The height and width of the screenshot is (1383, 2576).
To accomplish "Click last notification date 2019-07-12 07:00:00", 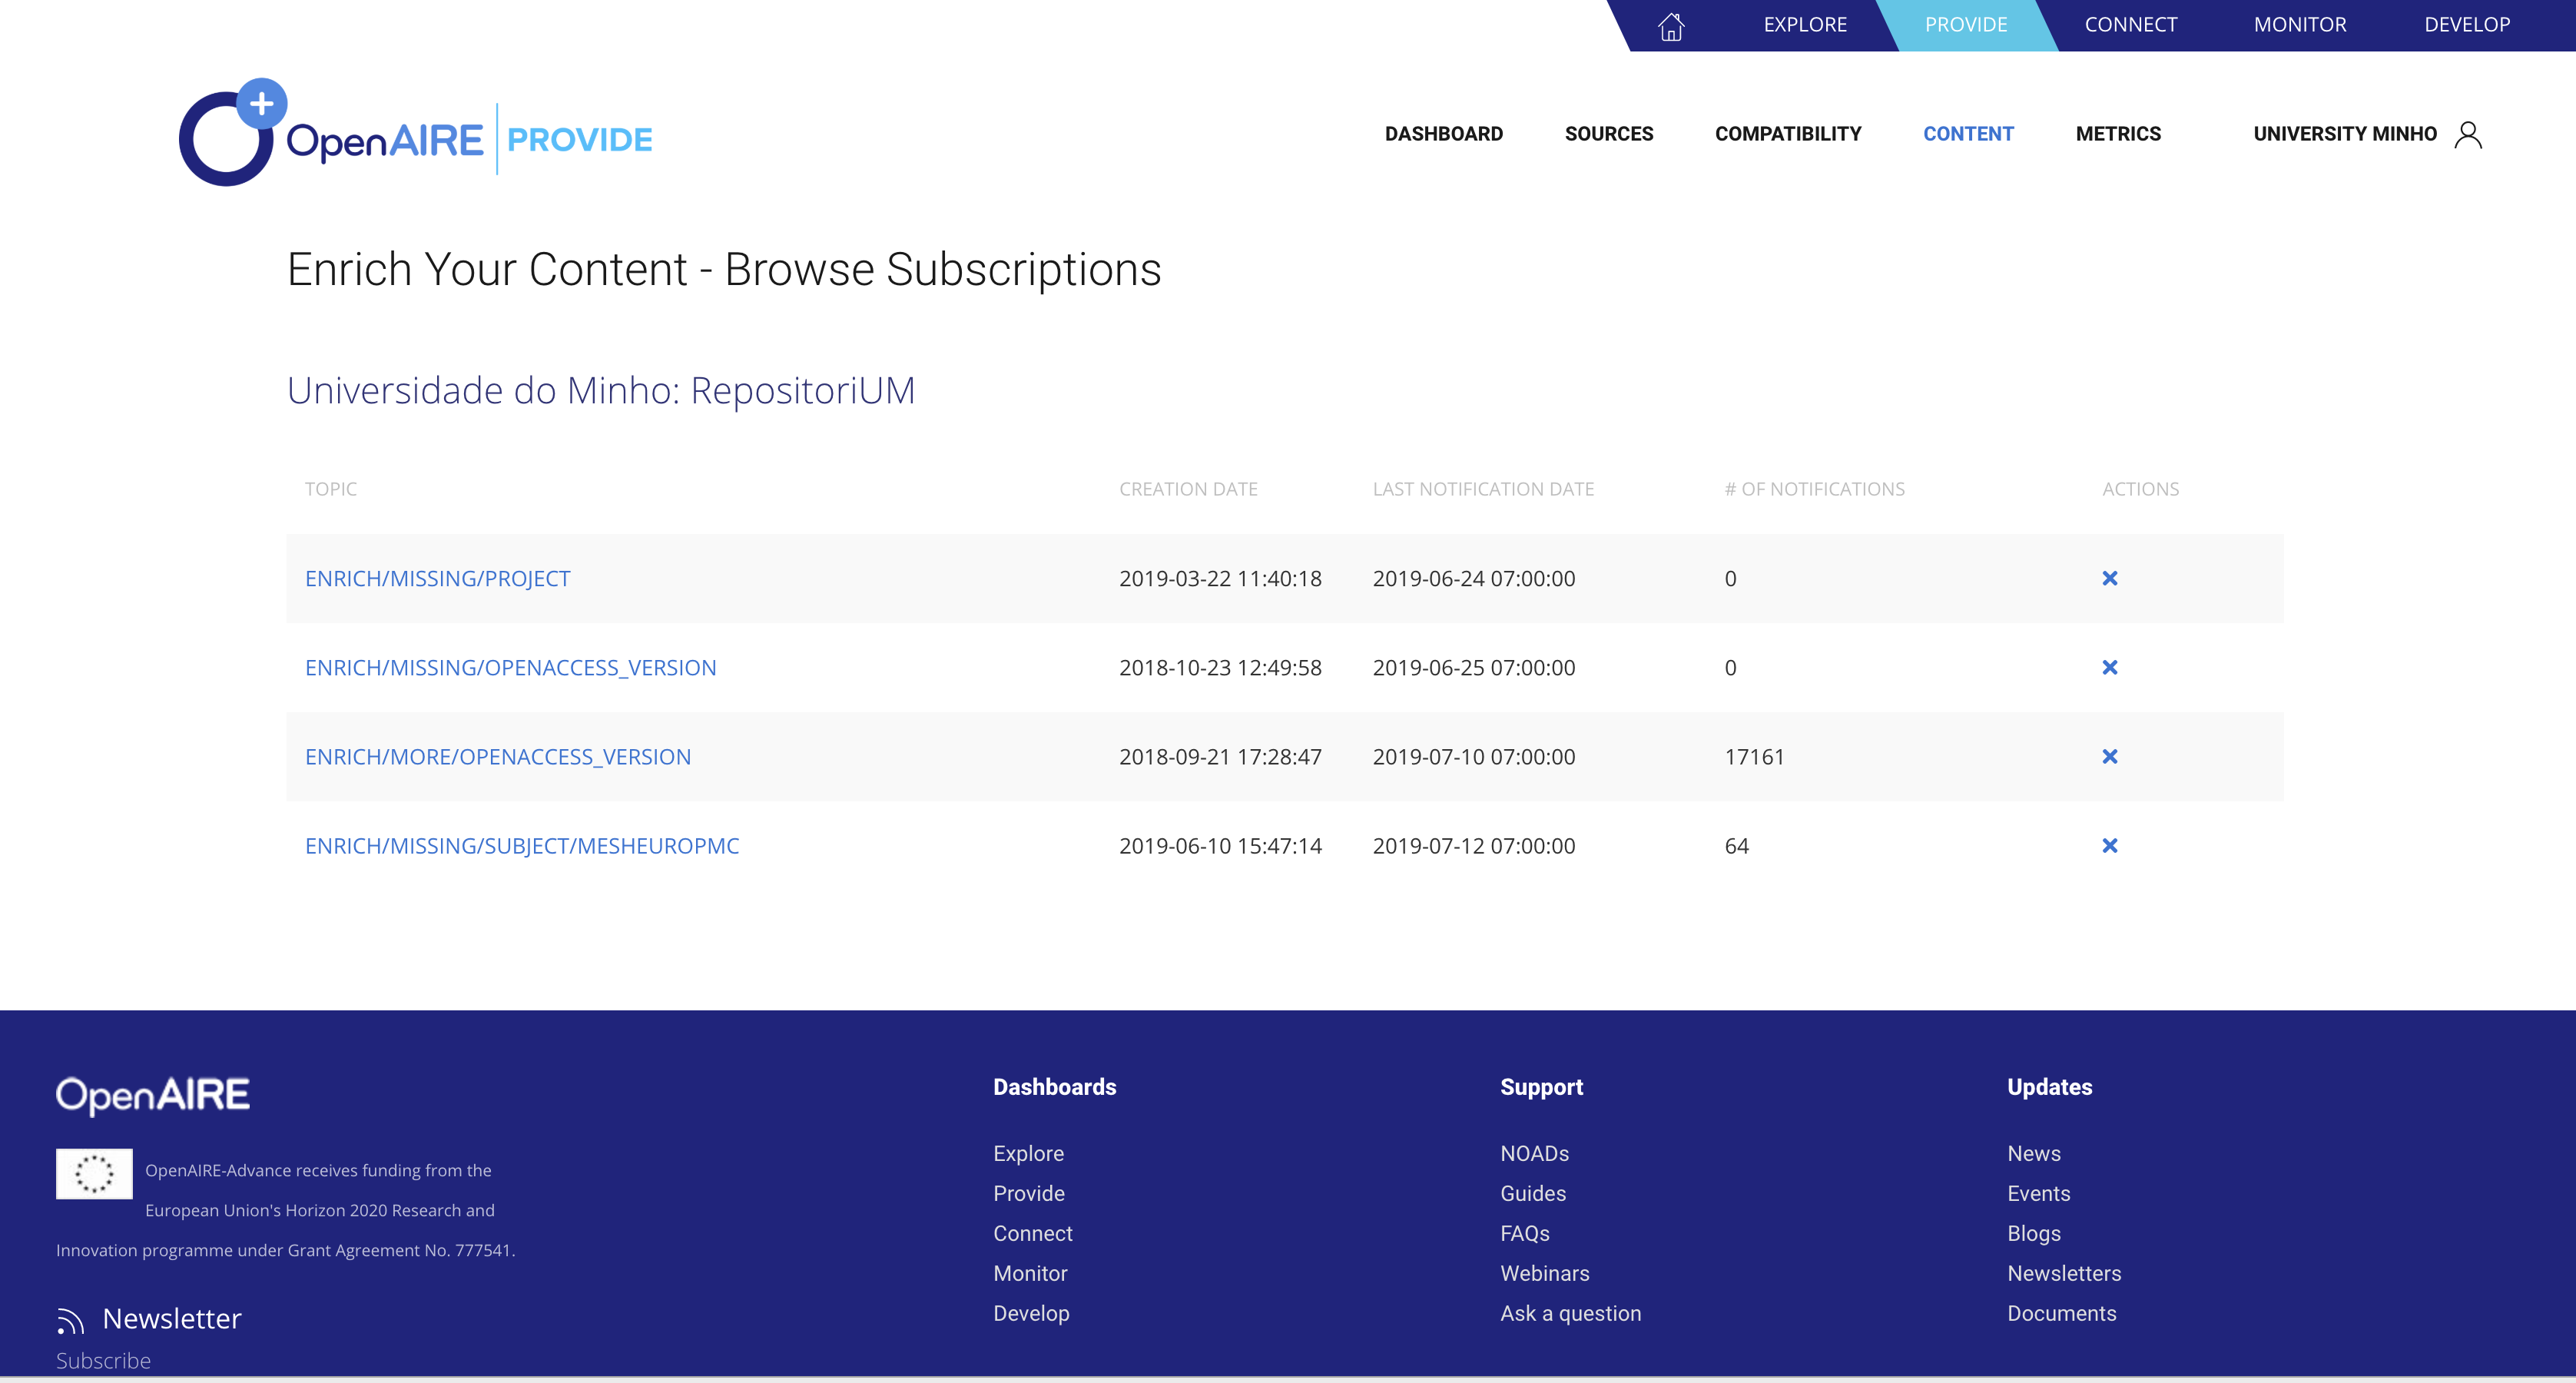I will [1473, 845].
